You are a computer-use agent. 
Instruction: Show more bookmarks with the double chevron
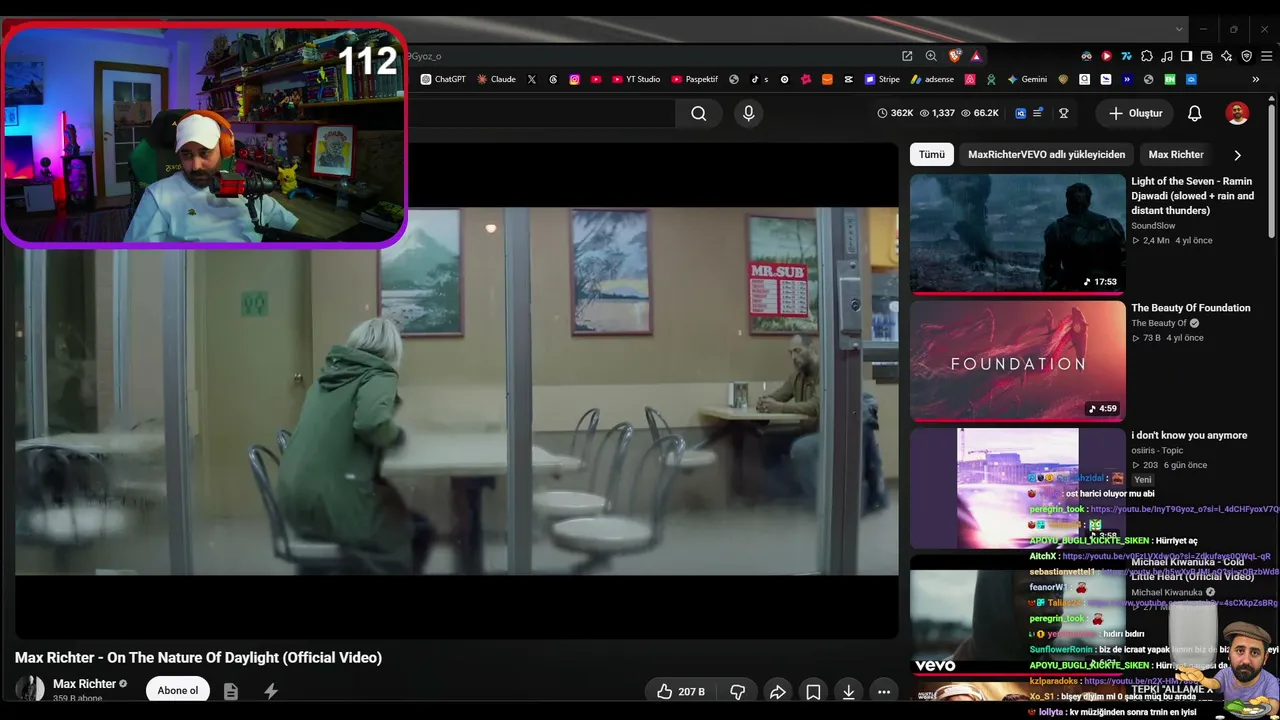click(1256, 79)
